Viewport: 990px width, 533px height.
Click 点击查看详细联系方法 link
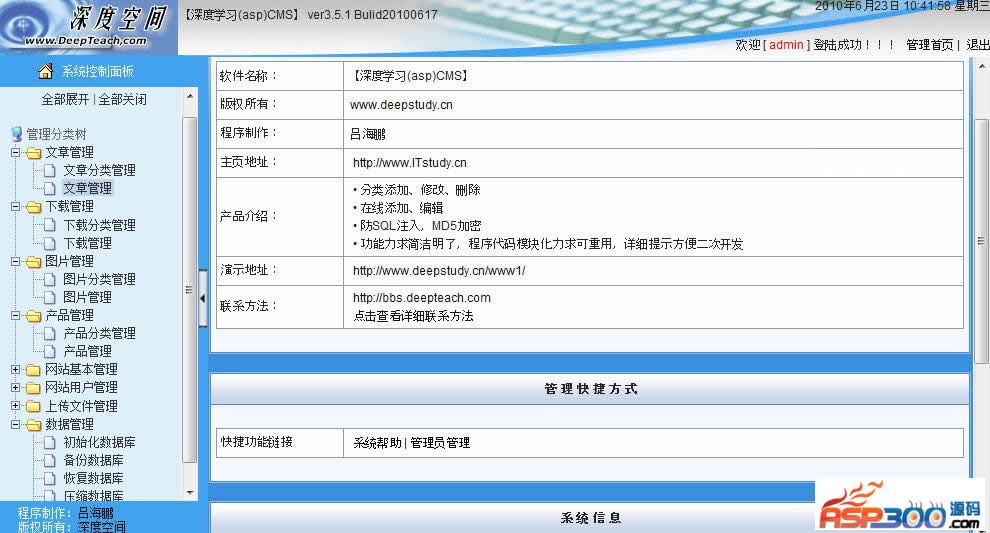413,316
